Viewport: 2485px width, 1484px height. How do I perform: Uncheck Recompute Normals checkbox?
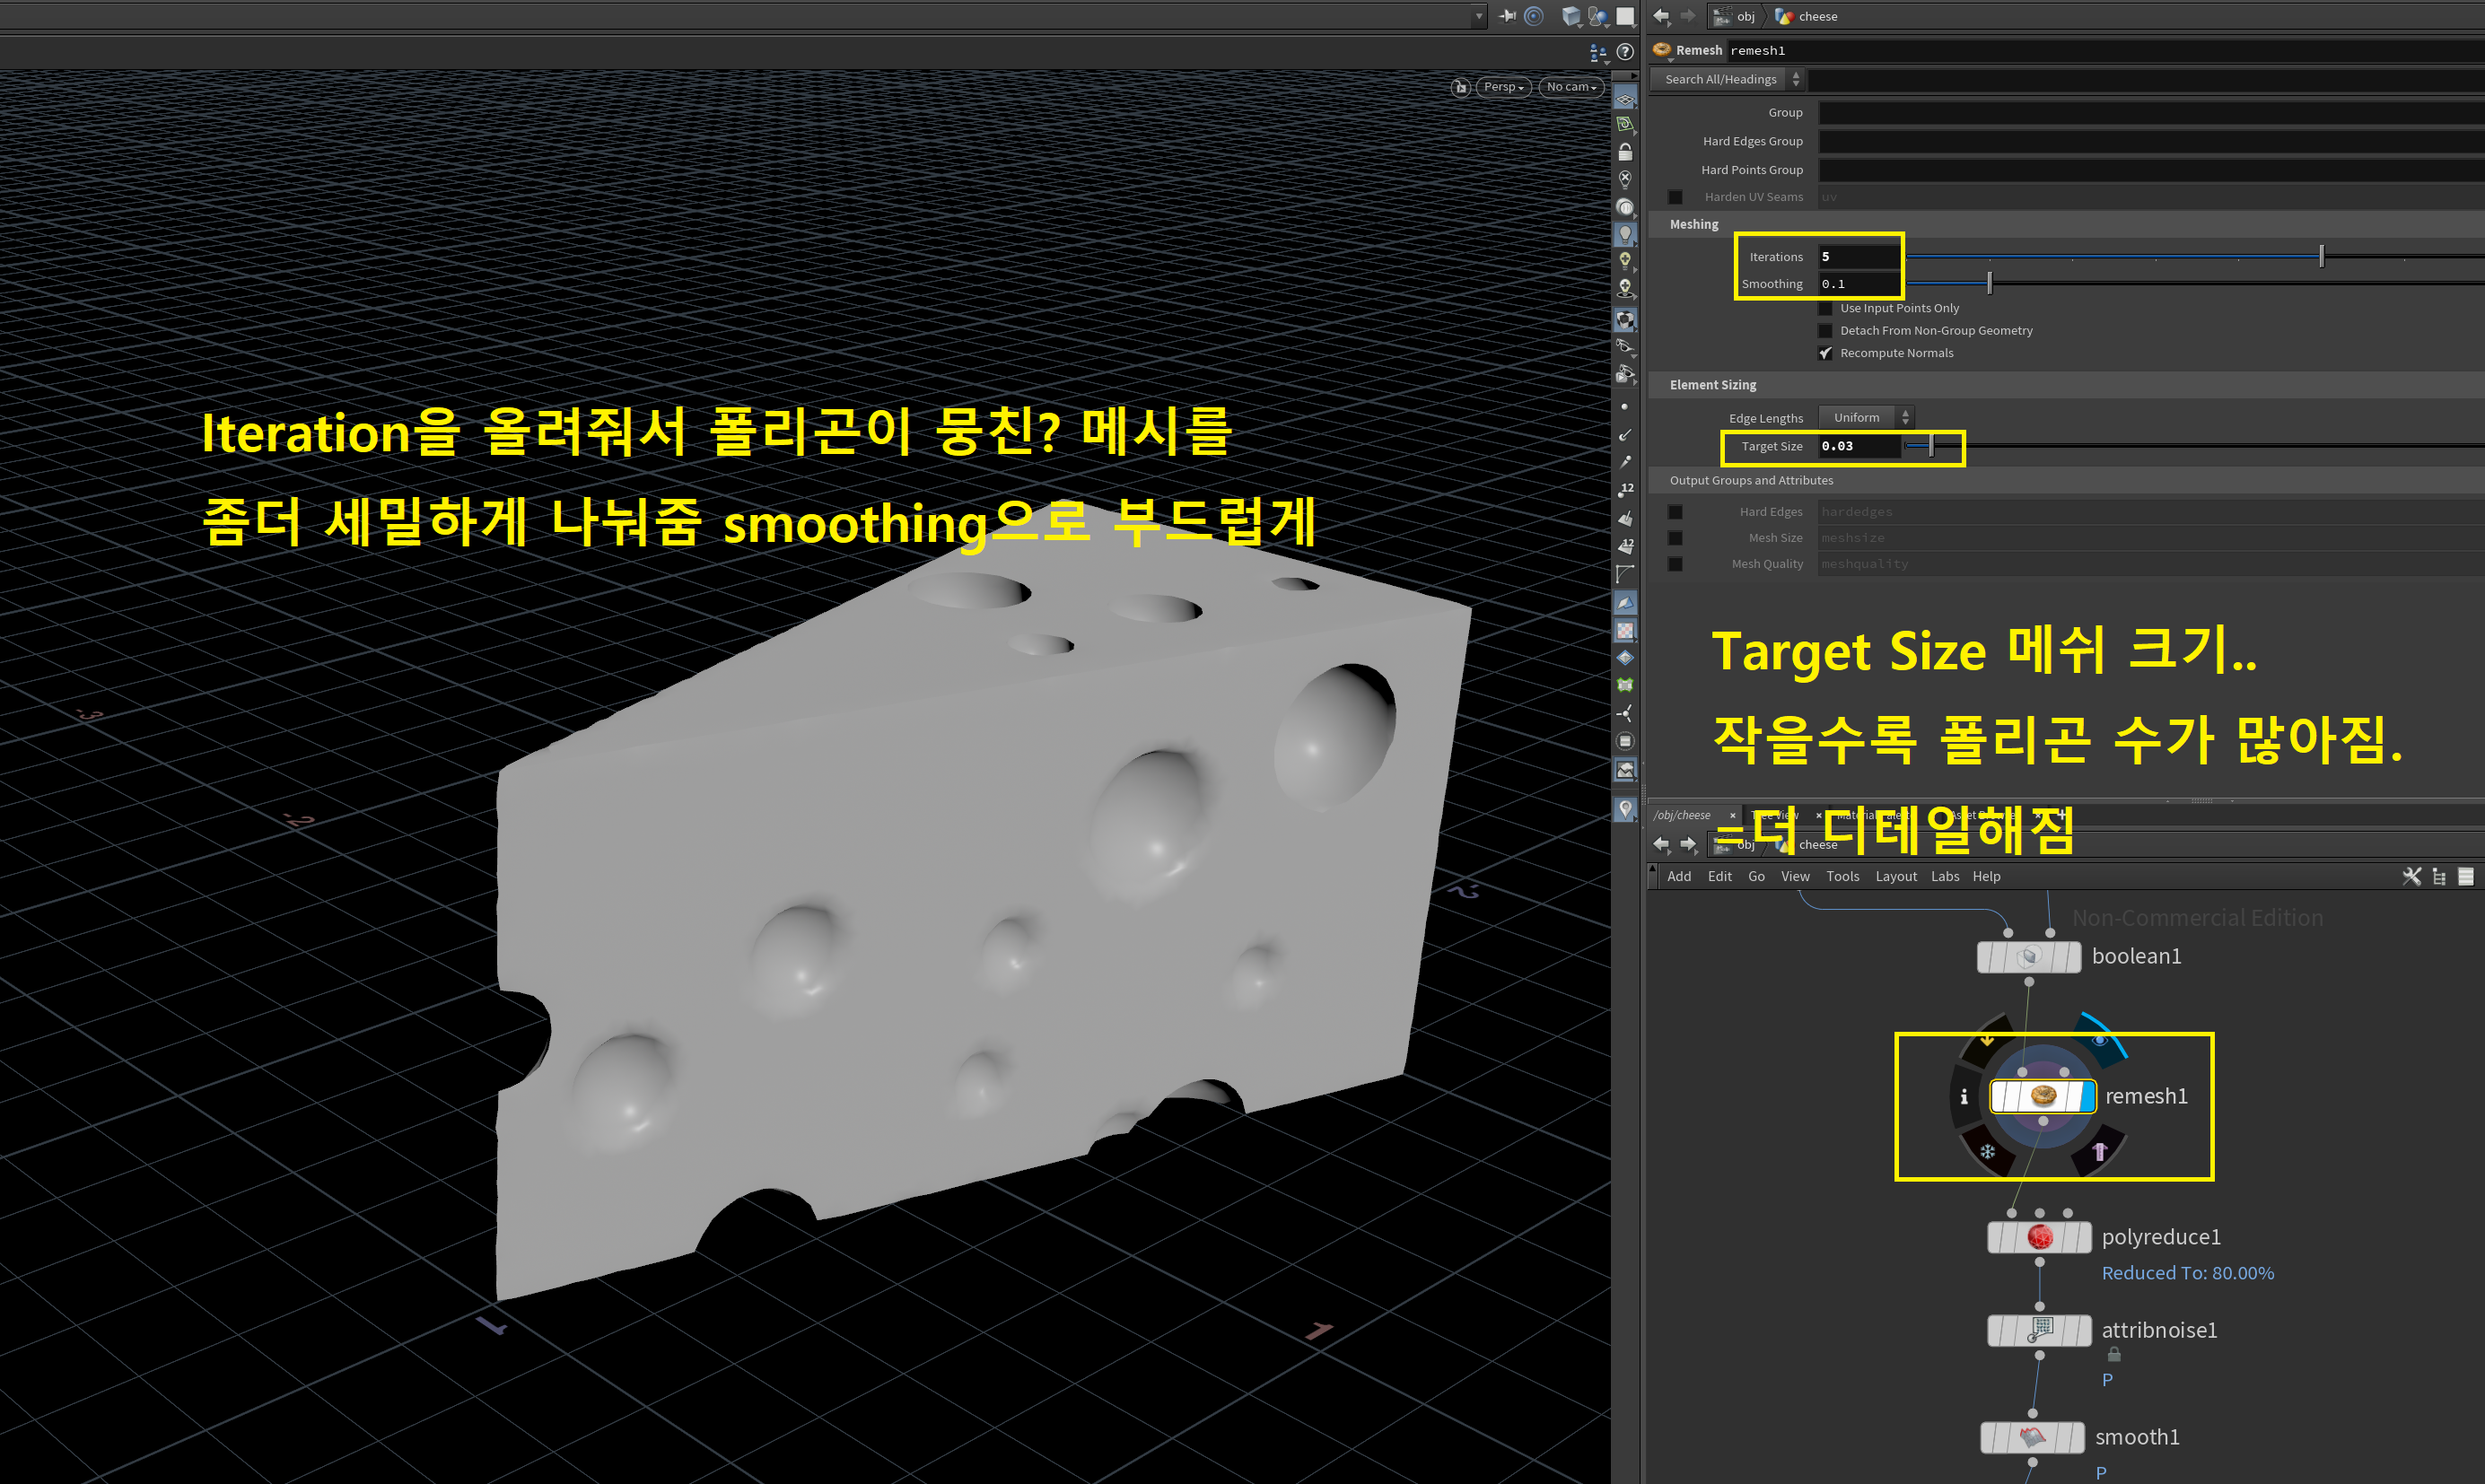[x=1825, y=353]
